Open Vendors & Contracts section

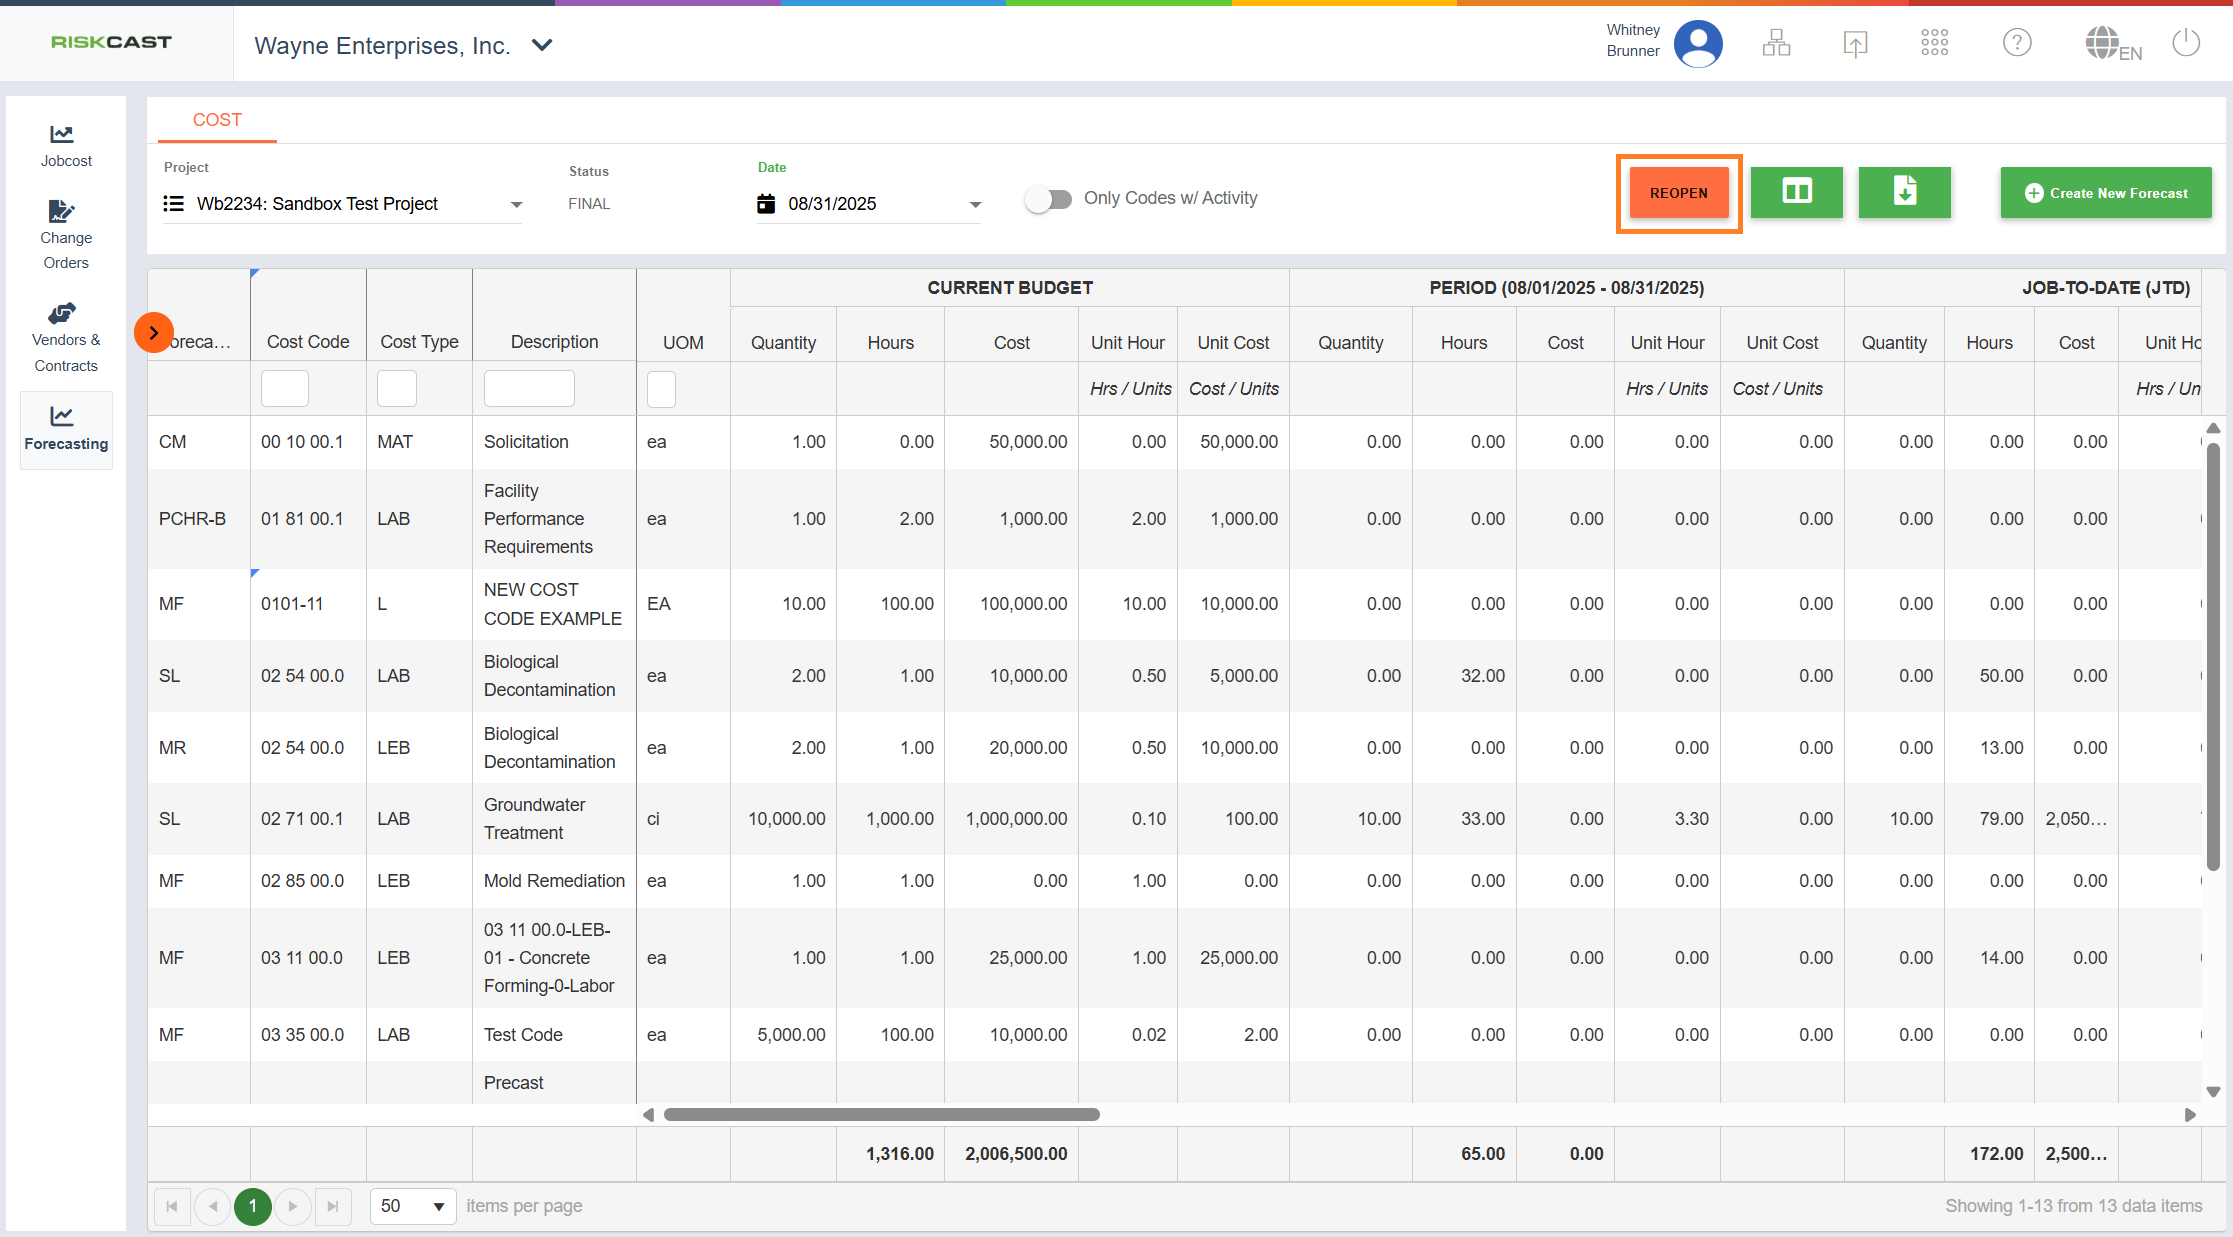tap(66, 338)
